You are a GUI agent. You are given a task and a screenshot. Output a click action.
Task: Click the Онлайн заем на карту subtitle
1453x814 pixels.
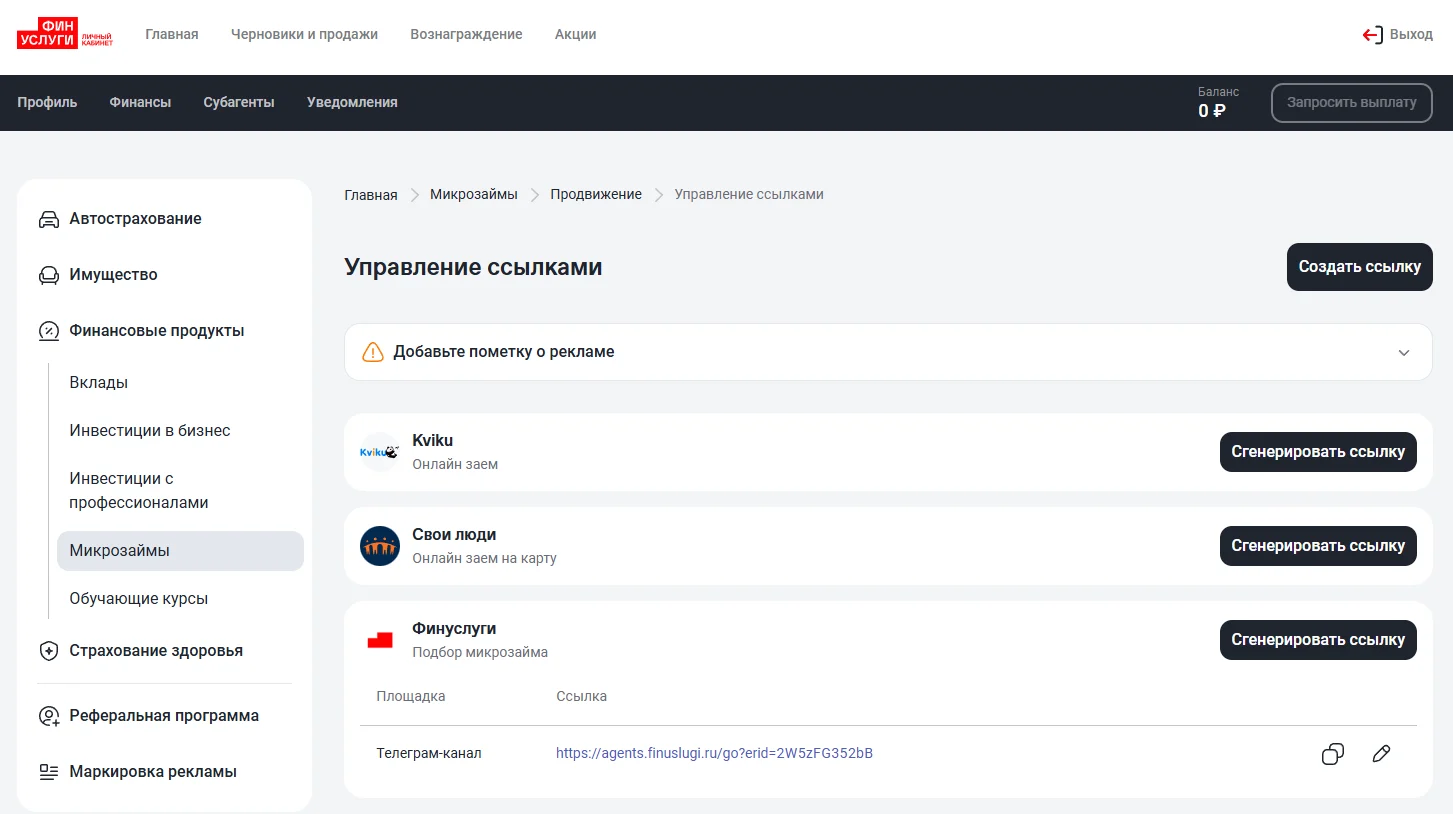pos(484,558)
